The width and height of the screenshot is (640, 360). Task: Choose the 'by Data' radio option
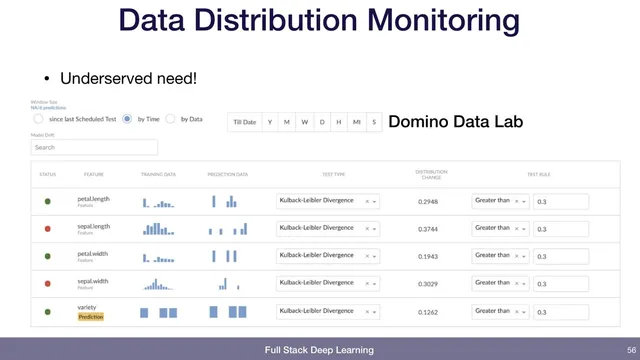point(170,119)
